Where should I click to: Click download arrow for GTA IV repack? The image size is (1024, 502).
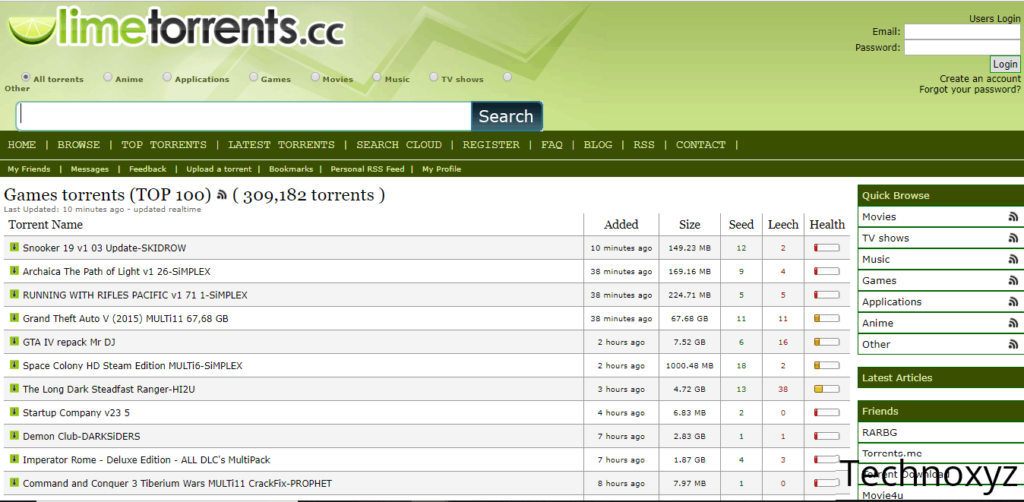point(14,341)
